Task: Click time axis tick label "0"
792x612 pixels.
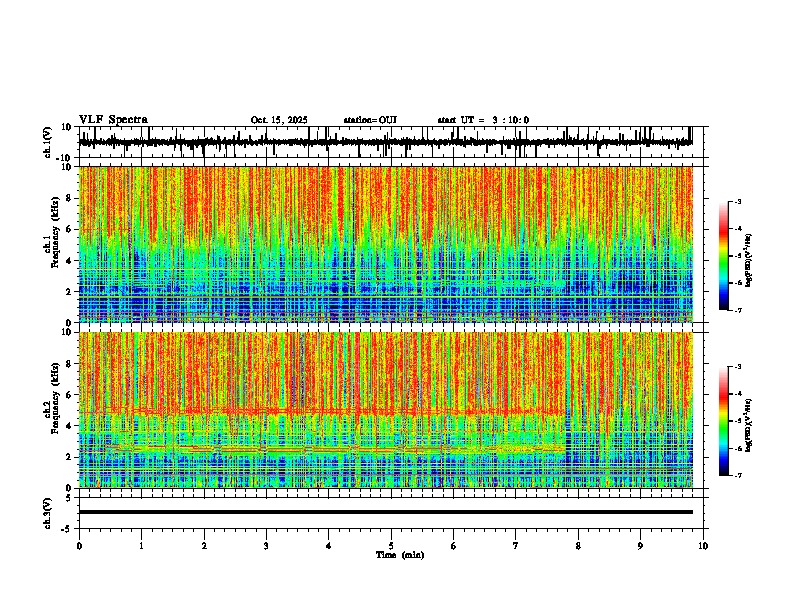Action: (79, 546)
